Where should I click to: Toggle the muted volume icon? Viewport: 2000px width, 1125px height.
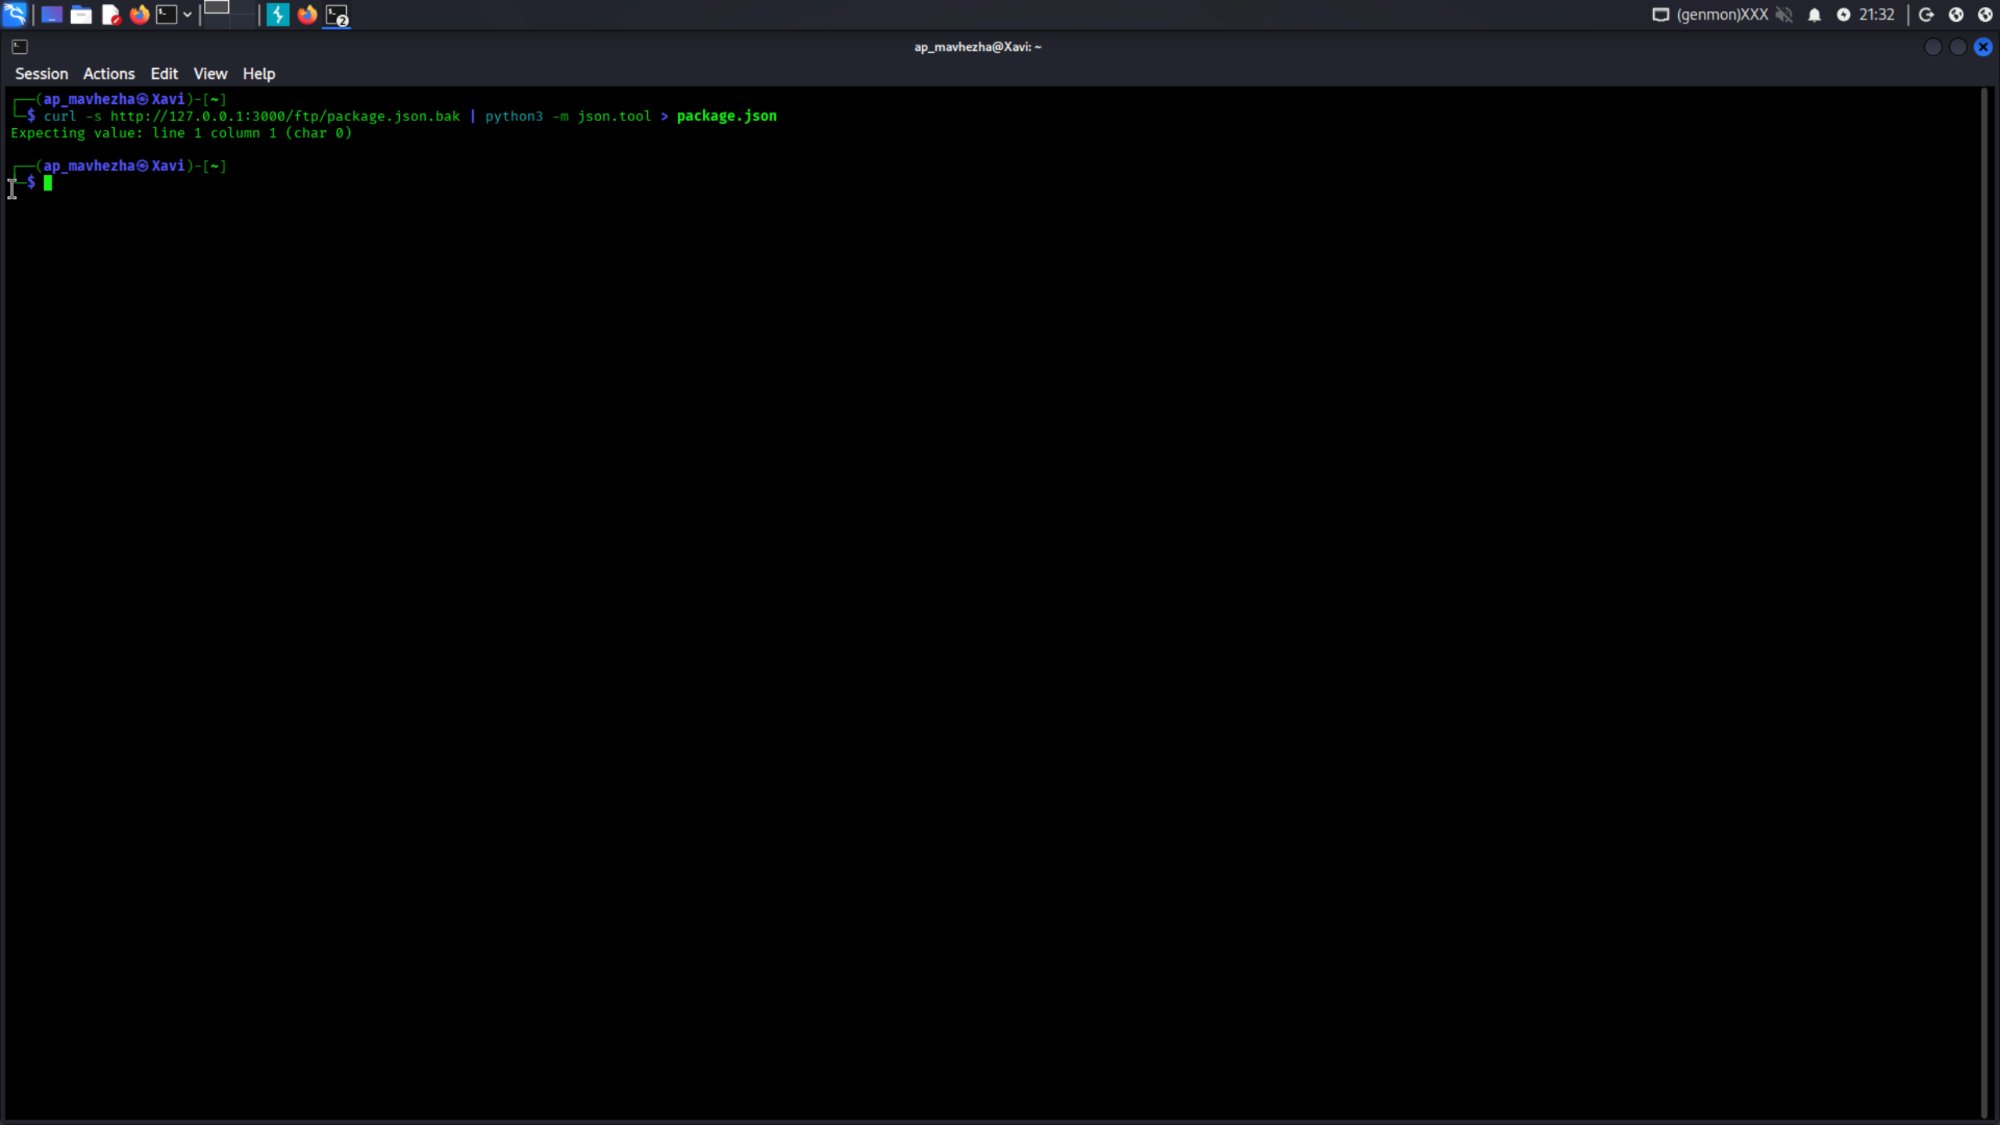[1784, 15]
